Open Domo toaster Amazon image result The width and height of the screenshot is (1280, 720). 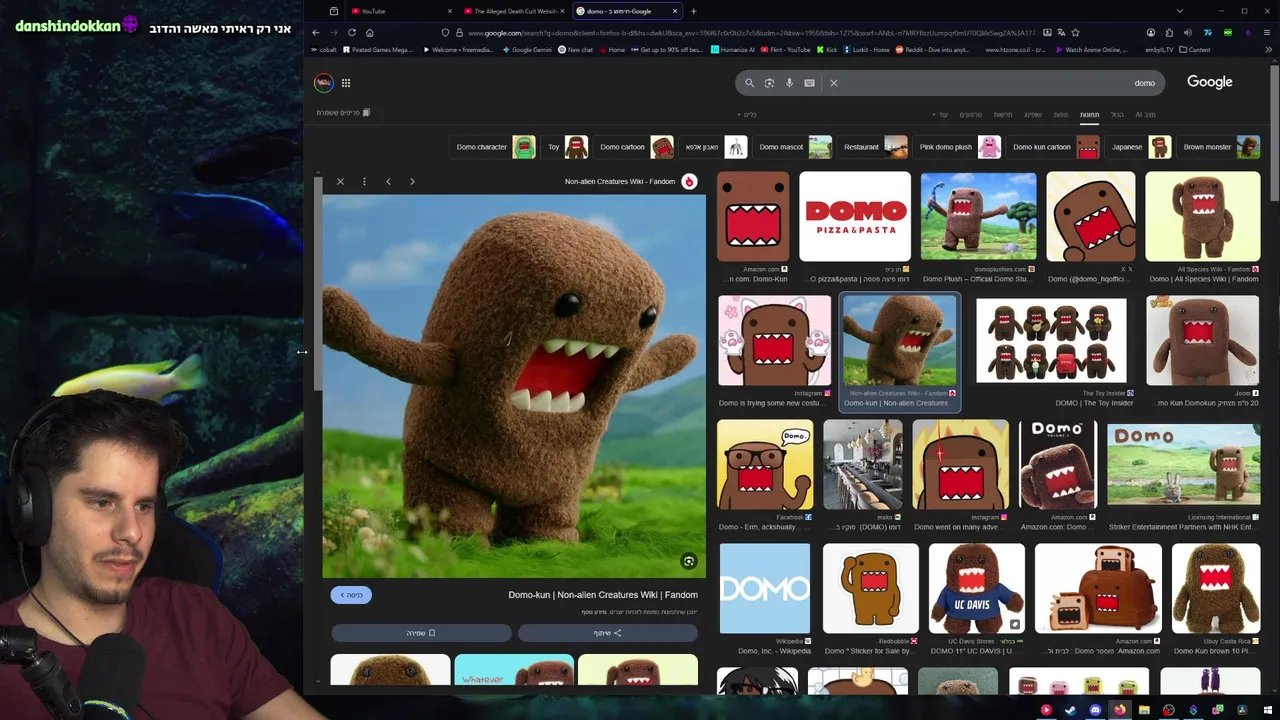1098,589
